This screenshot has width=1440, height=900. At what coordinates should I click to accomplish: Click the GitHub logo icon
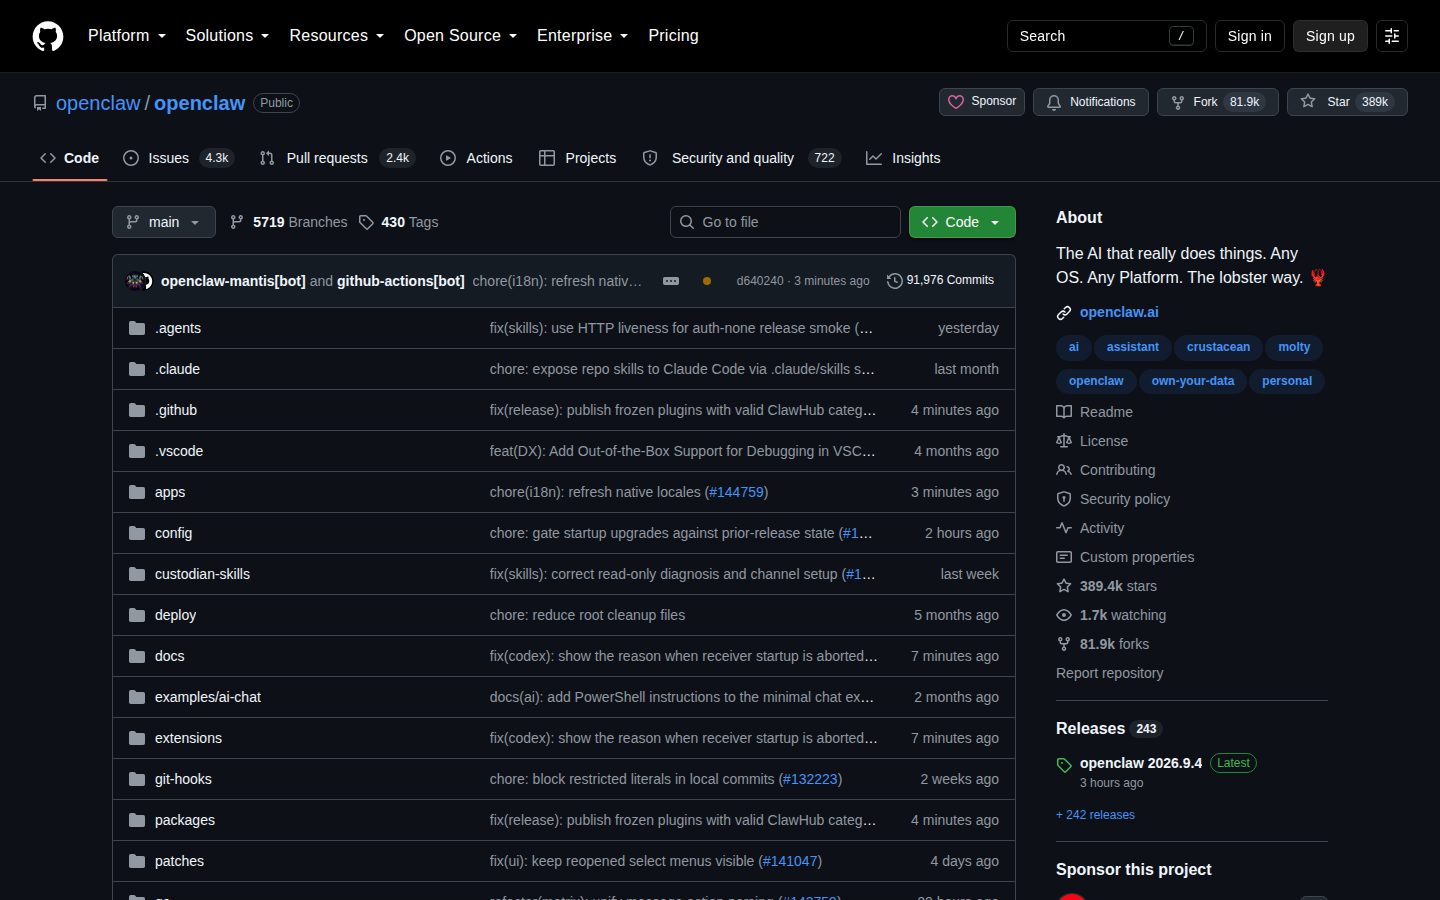(x=48, y=36)
